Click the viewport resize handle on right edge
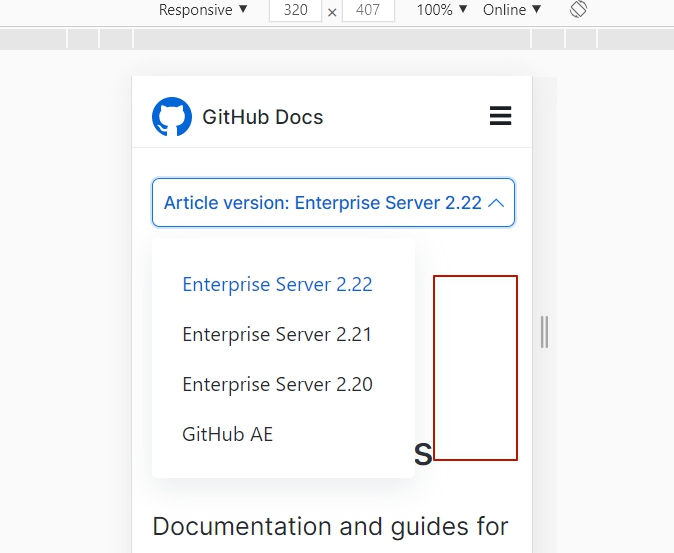The image size is (674, 553). (544, 332)
